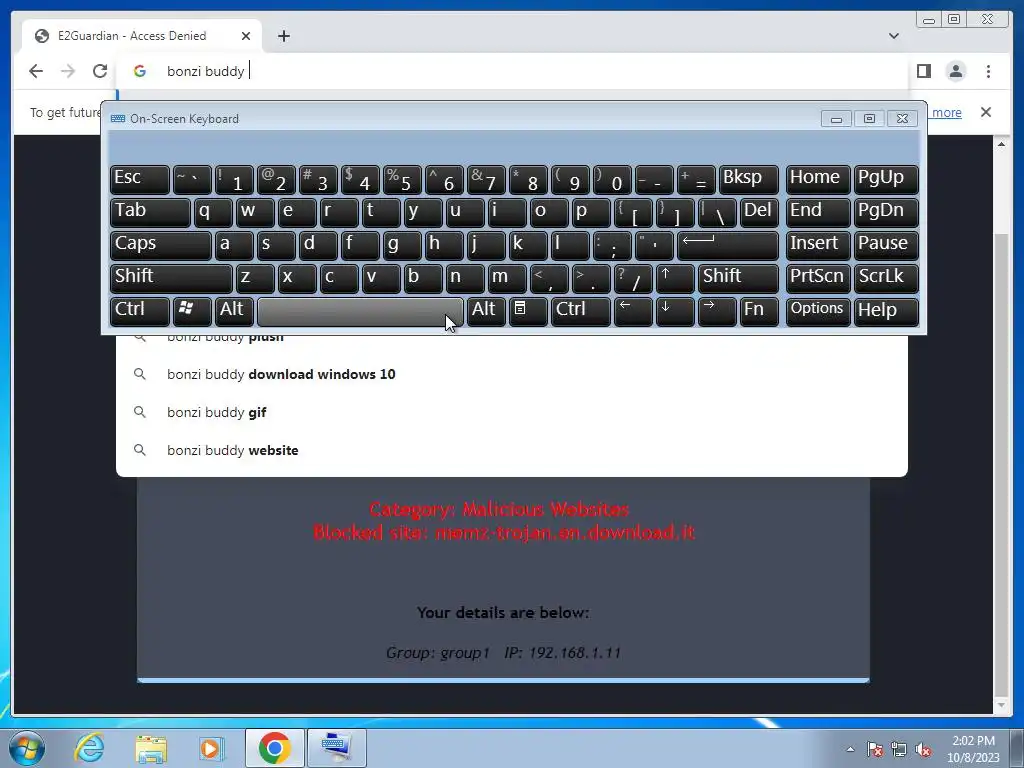The height and width of the screenshot is (768, 1024).
Task: Click the context menu key on the keyboard
Action: coord(528,312)
